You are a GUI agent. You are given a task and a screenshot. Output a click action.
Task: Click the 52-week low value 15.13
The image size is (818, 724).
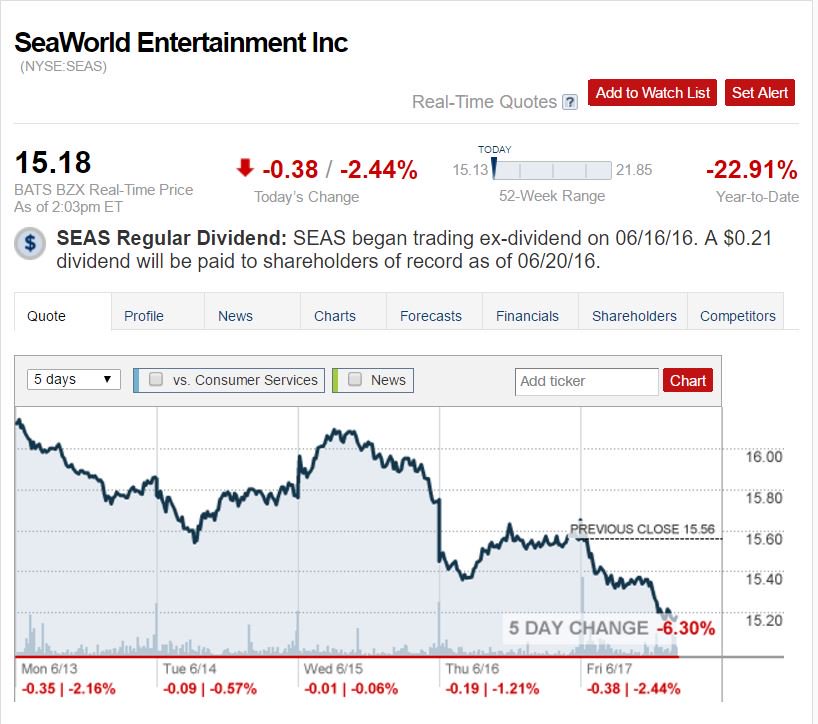[x=470, y=170]
